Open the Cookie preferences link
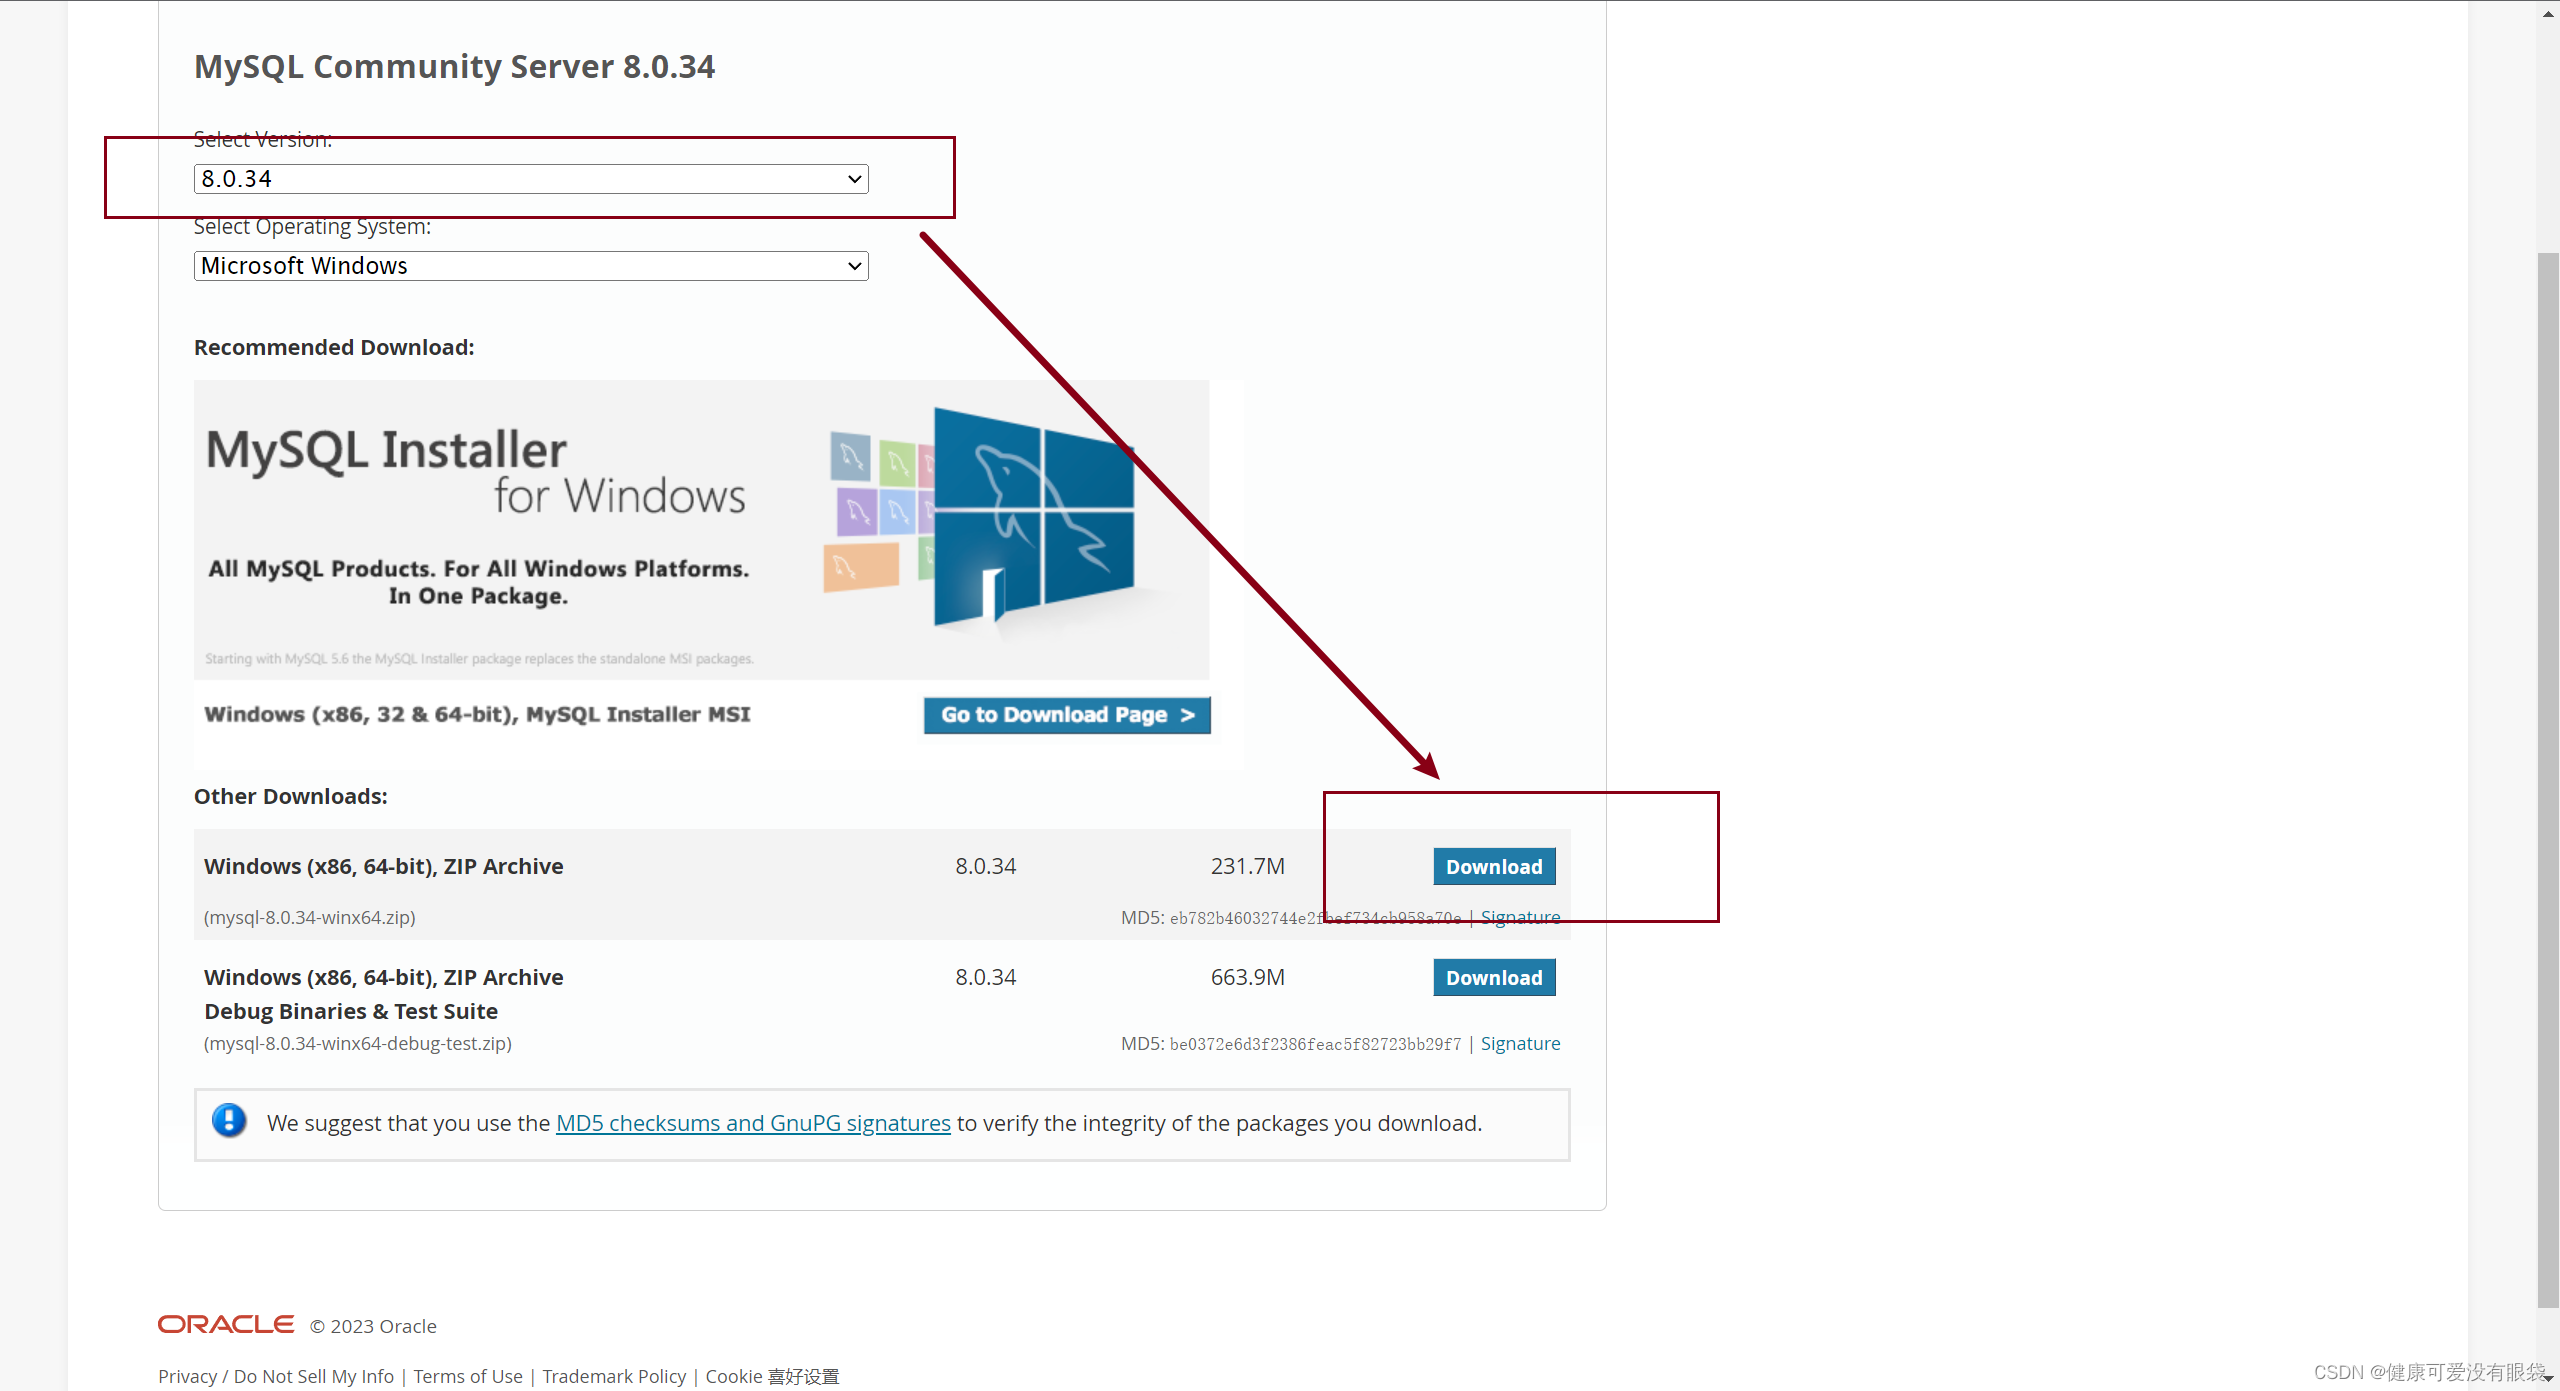 772,1377
